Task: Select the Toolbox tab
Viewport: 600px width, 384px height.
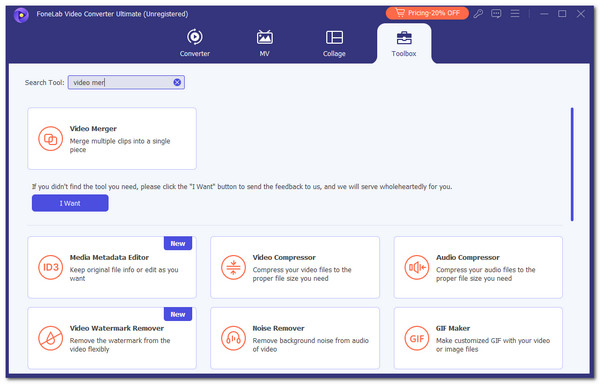Action: (x=404, y=44)
